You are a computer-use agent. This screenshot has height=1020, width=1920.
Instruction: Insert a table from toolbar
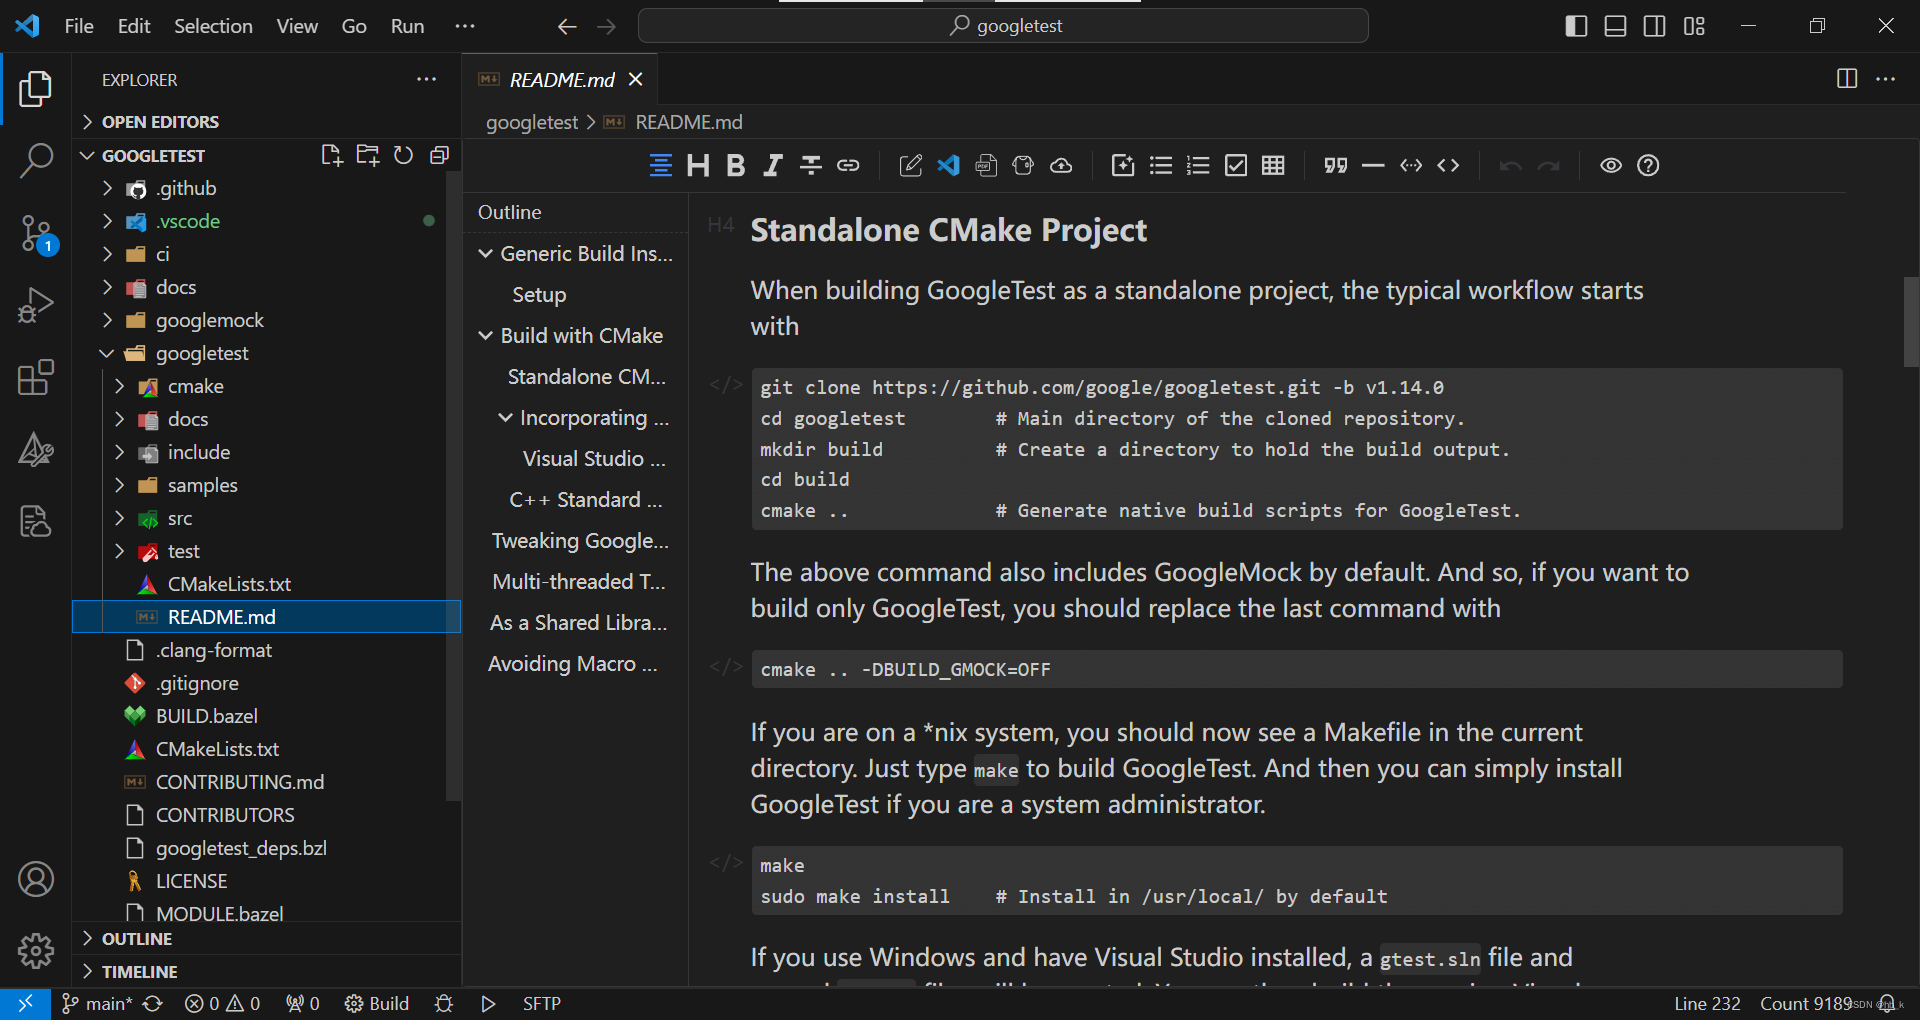pos(1273,166)
